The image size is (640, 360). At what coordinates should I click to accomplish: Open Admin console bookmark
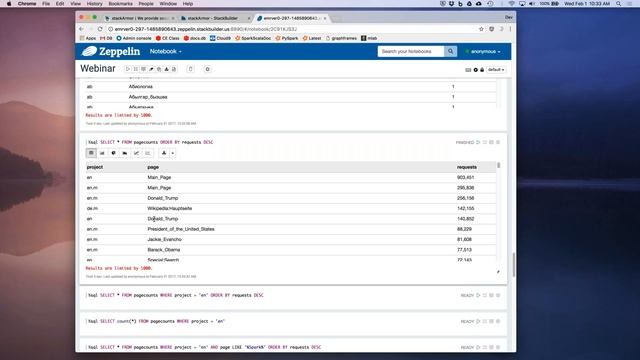tap(134, 38)
